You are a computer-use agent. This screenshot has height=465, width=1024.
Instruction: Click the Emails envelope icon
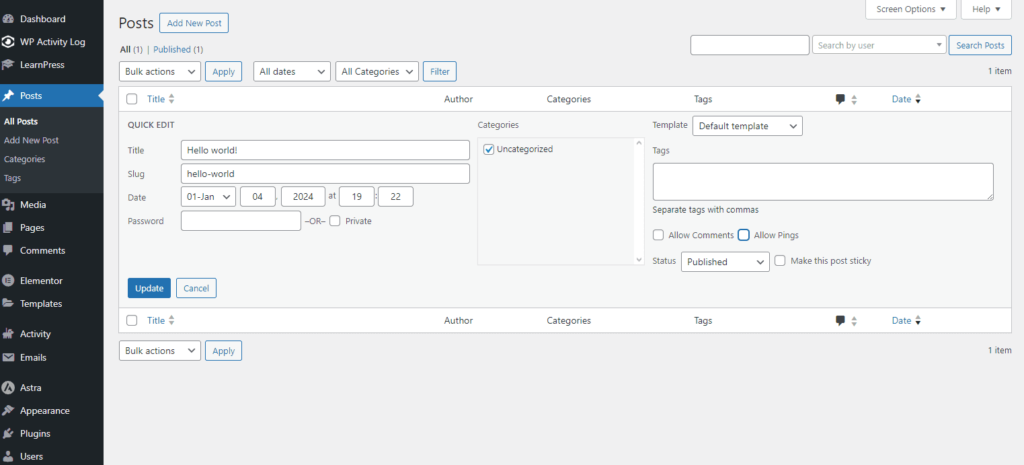(x=9, y=357)
